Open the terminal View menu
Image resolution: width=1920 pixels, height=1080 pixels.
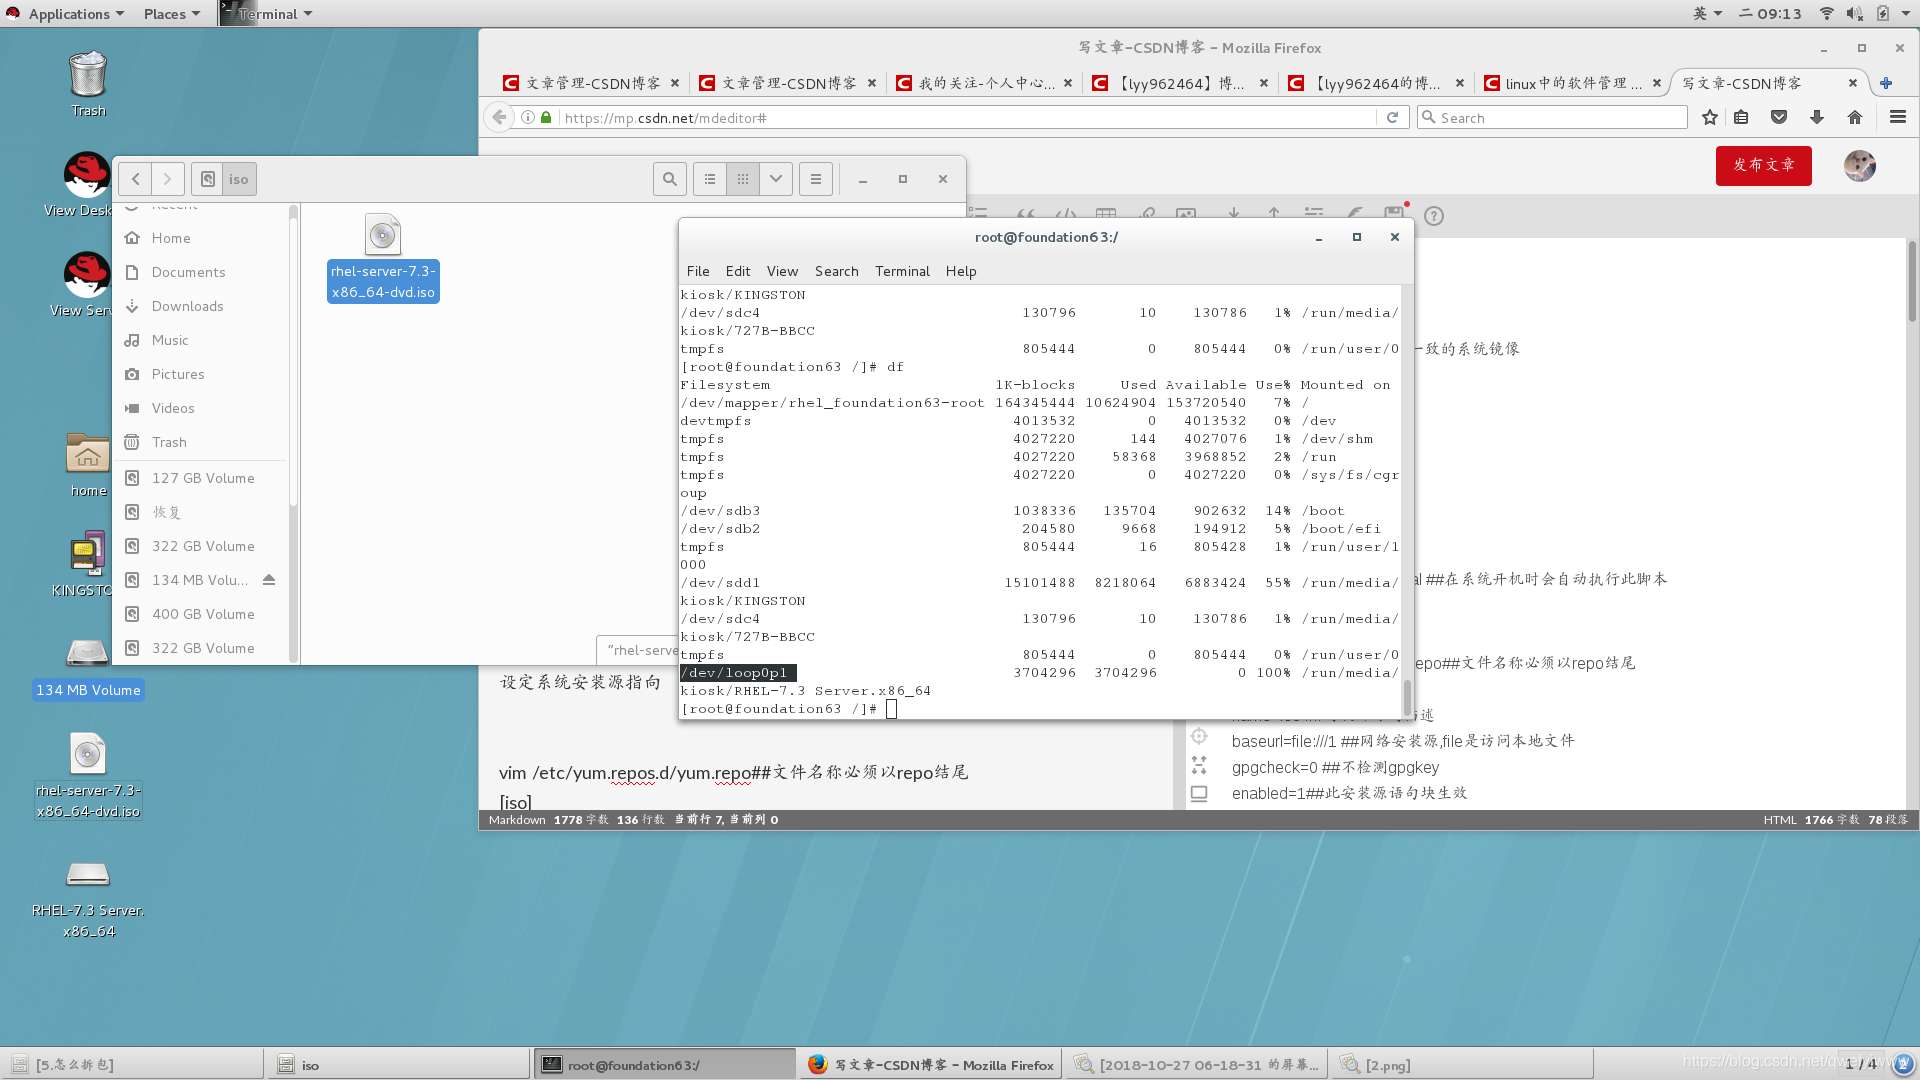[x=782, y=271]
